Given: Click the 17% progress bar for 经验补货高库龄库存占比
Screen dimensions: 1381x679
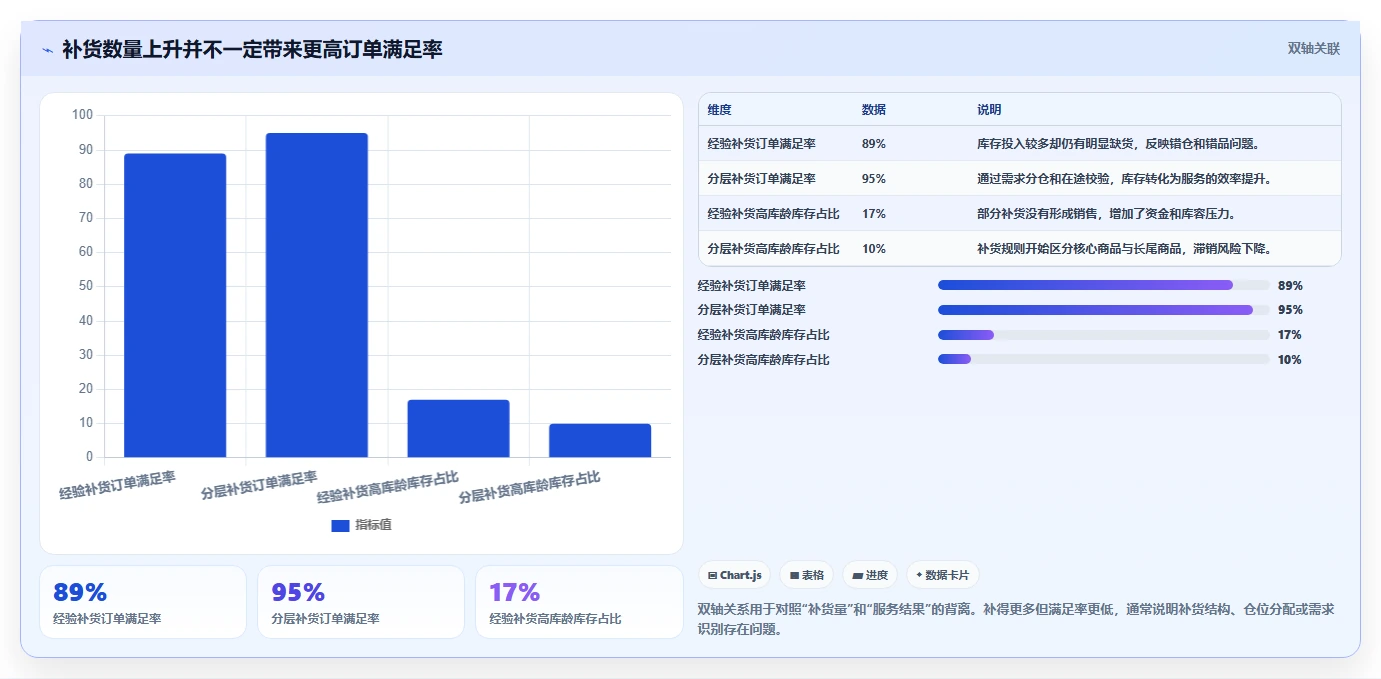Looking at the screenshot, I should point(1104,335).
